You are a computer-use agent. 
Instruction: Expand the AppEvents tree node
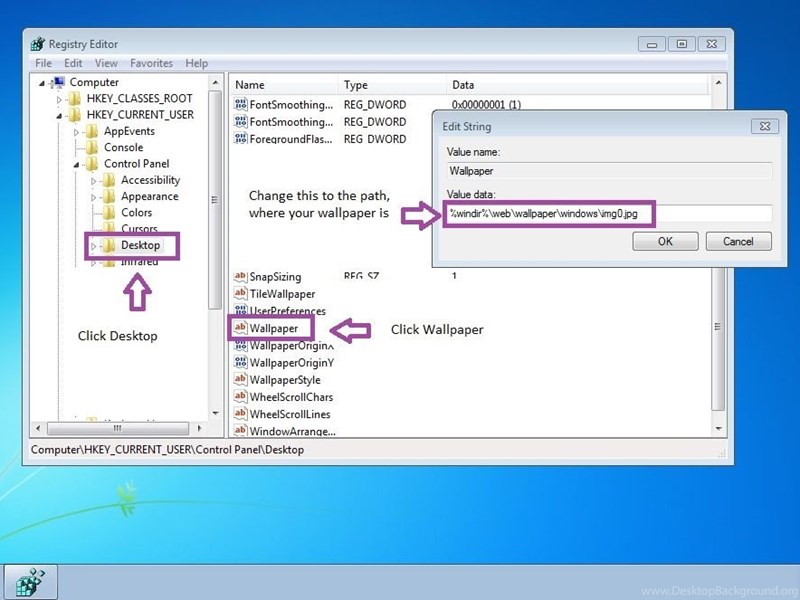point(78,131)
